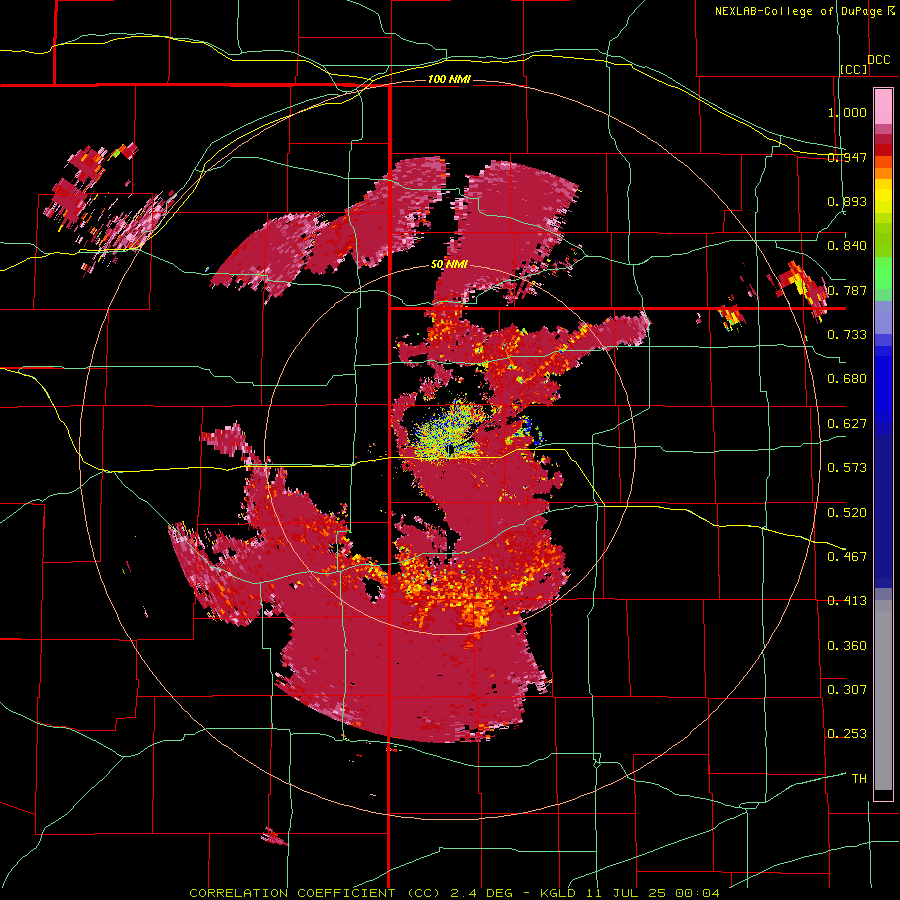The width and height of the screenshot is (900, 900).
Task: Click the 0.520 color scale value
Action: coord(847,513)
